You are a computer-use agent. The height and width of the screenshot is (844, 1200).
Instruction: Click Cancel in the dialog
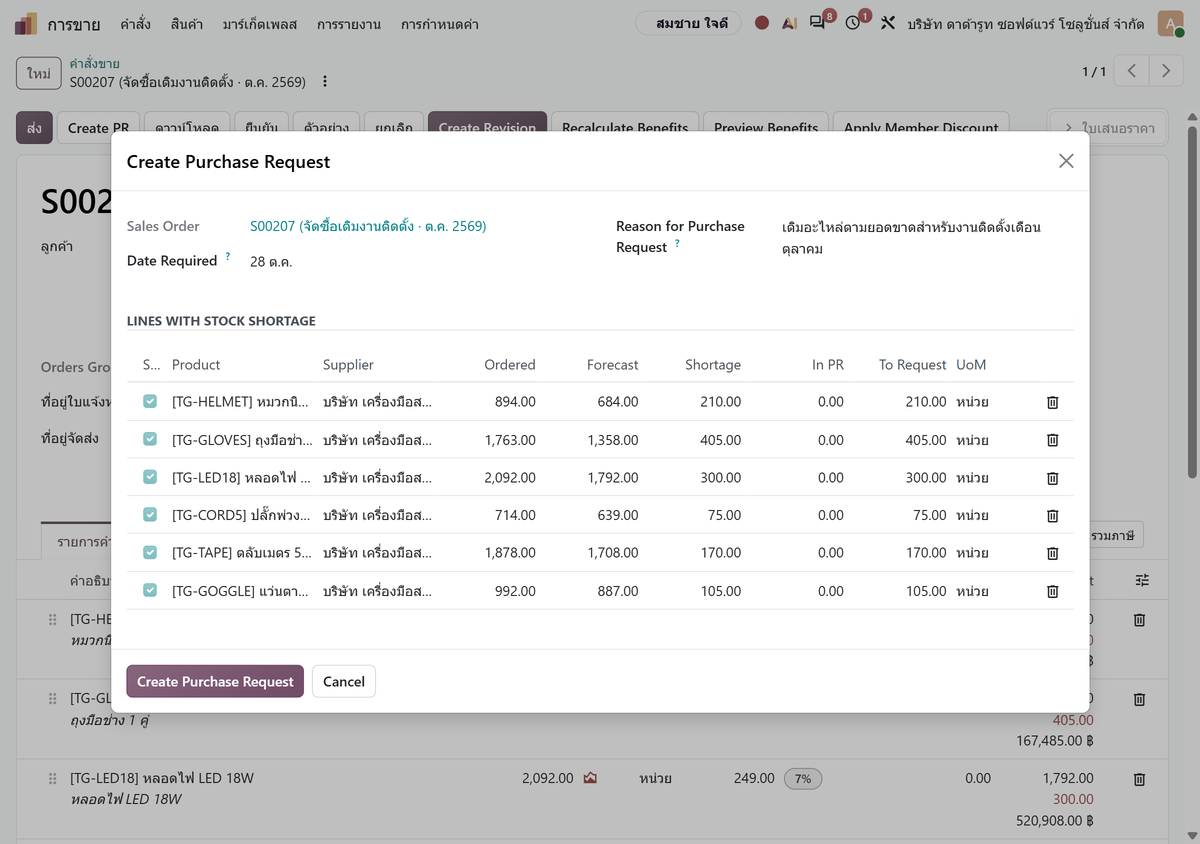pos(344,681)
